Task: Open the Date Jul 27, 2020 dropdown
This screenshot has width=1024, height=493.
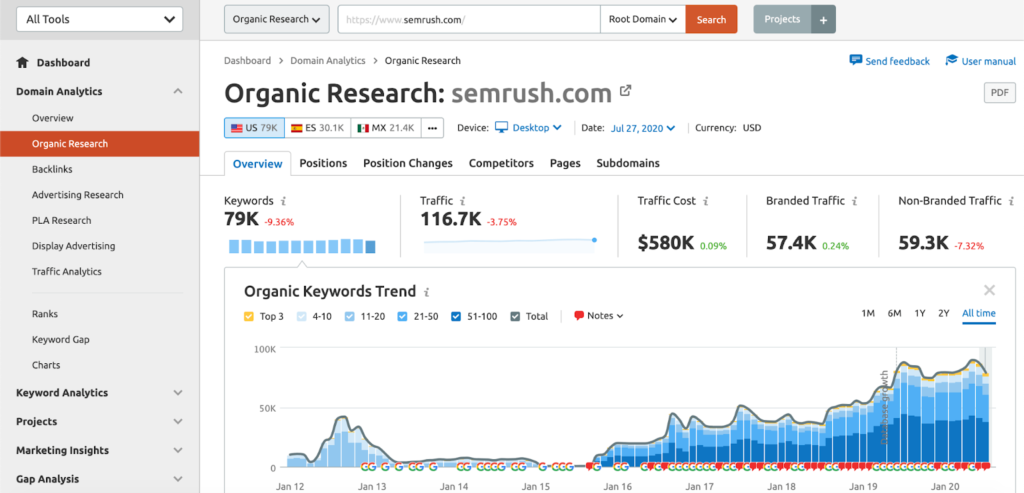Action: pos(643,128)
